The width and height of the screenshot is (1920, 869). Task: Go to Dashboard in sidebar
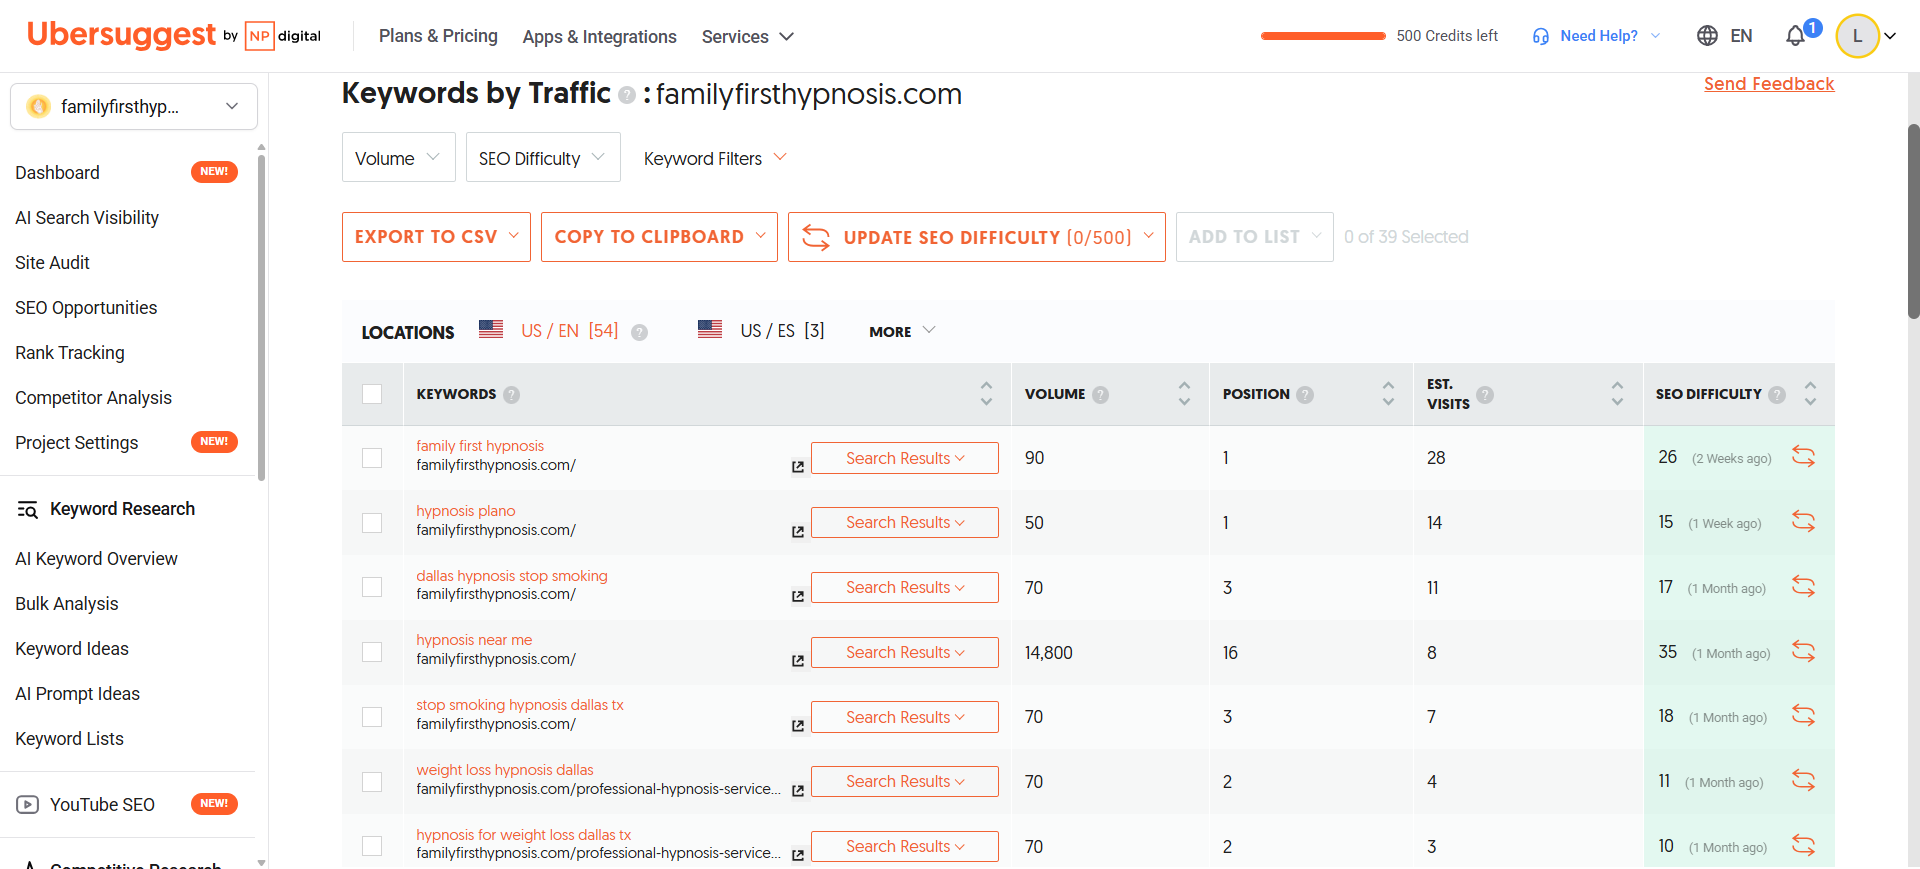click(57, 173)
